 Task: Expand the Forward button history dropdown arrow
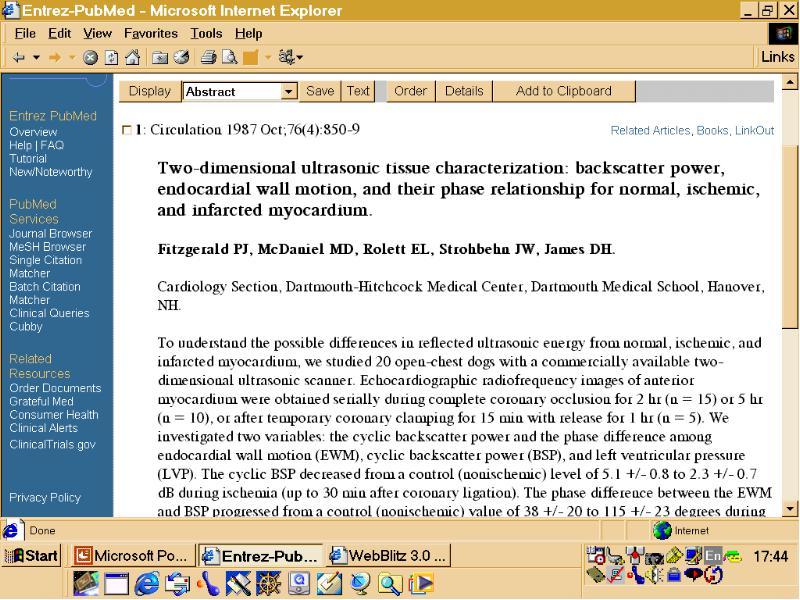tap(72, 57)
